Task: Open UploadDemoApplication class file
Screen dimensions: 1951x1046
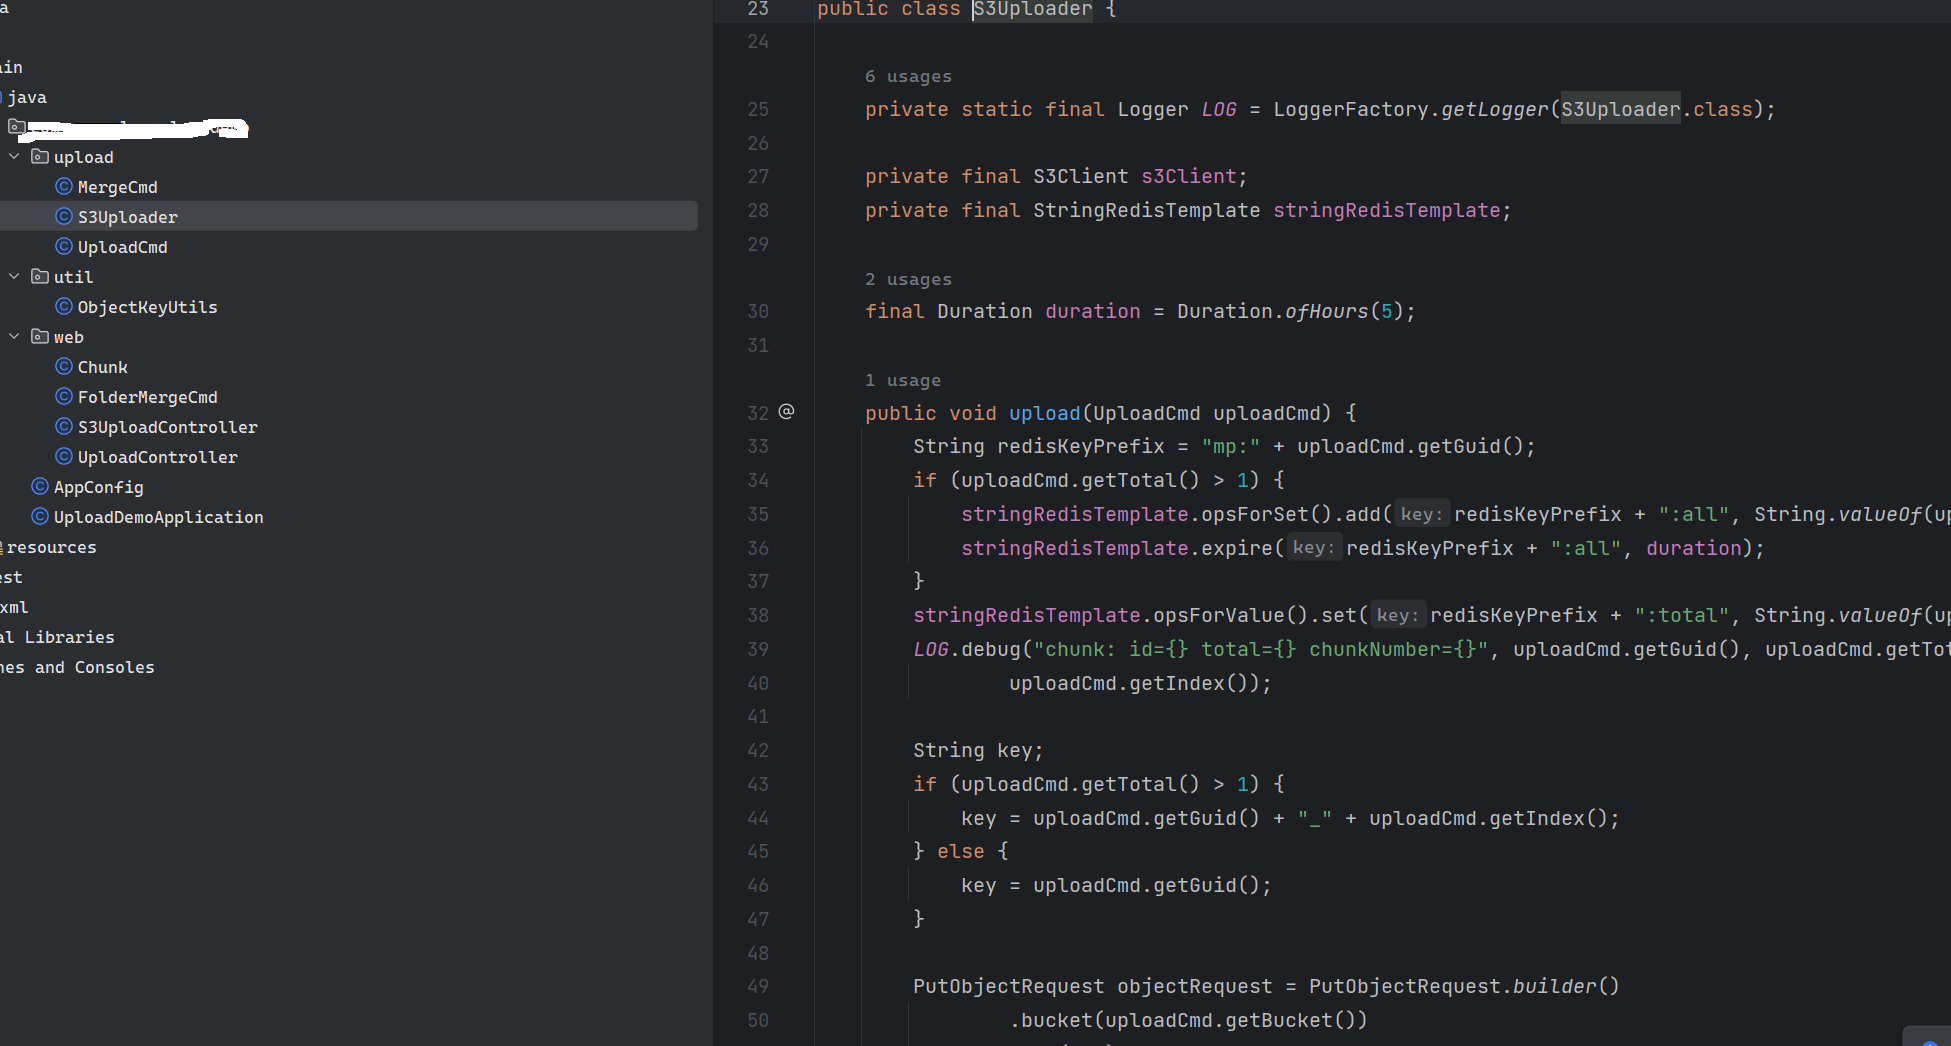Action: coord(158,517)
